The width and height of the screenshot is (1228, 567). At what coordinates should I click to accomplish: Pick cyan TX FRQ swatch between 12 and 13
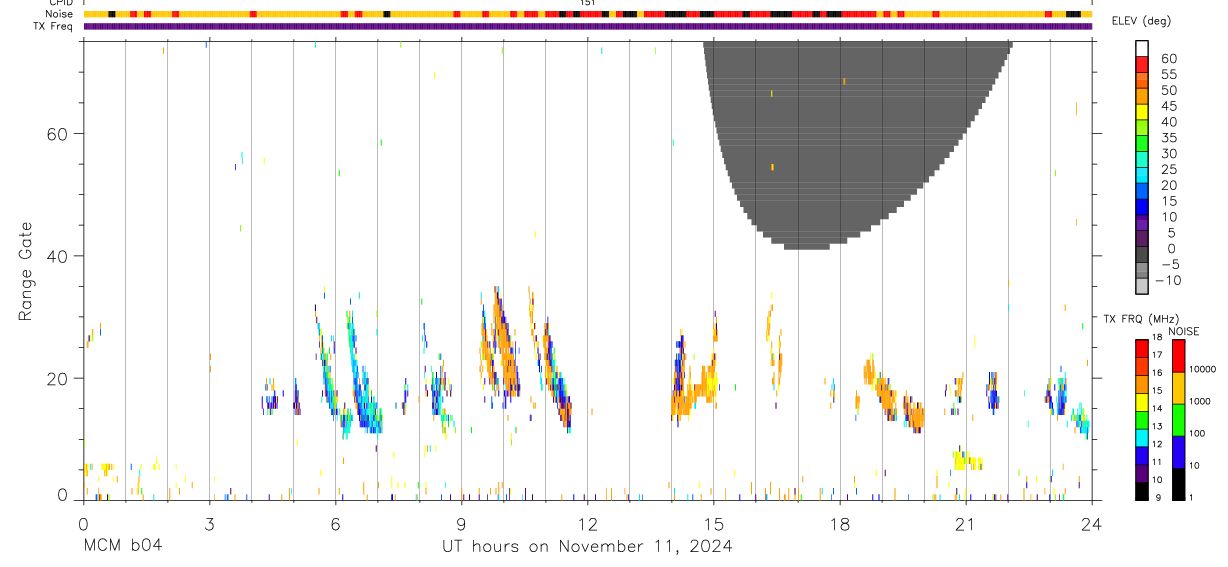(x=1142, y=438)
